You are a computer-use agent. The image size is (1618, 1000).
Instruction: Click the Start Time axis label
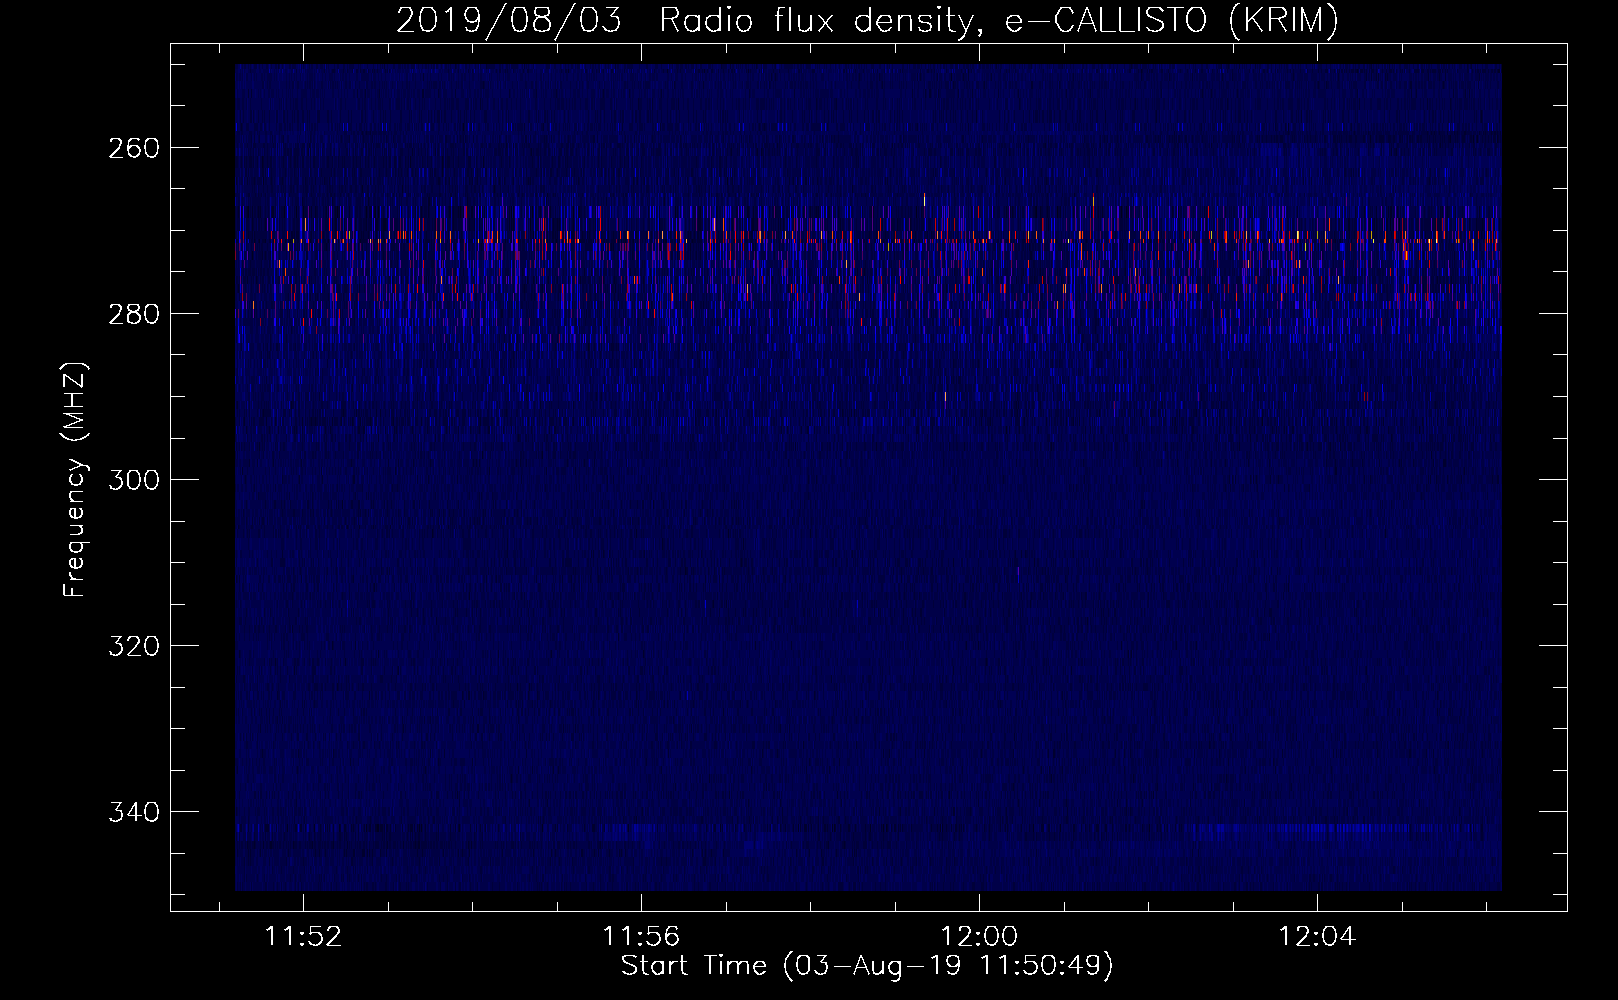867,966
